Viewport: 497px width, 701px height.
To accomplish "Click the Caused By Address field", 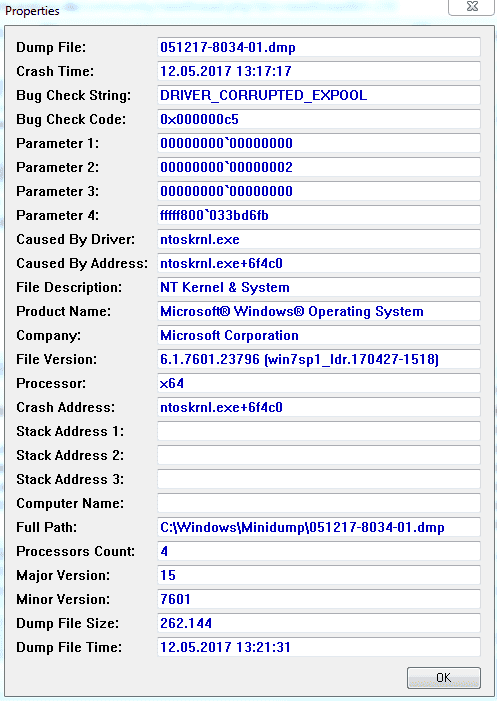I will (319, 263).
